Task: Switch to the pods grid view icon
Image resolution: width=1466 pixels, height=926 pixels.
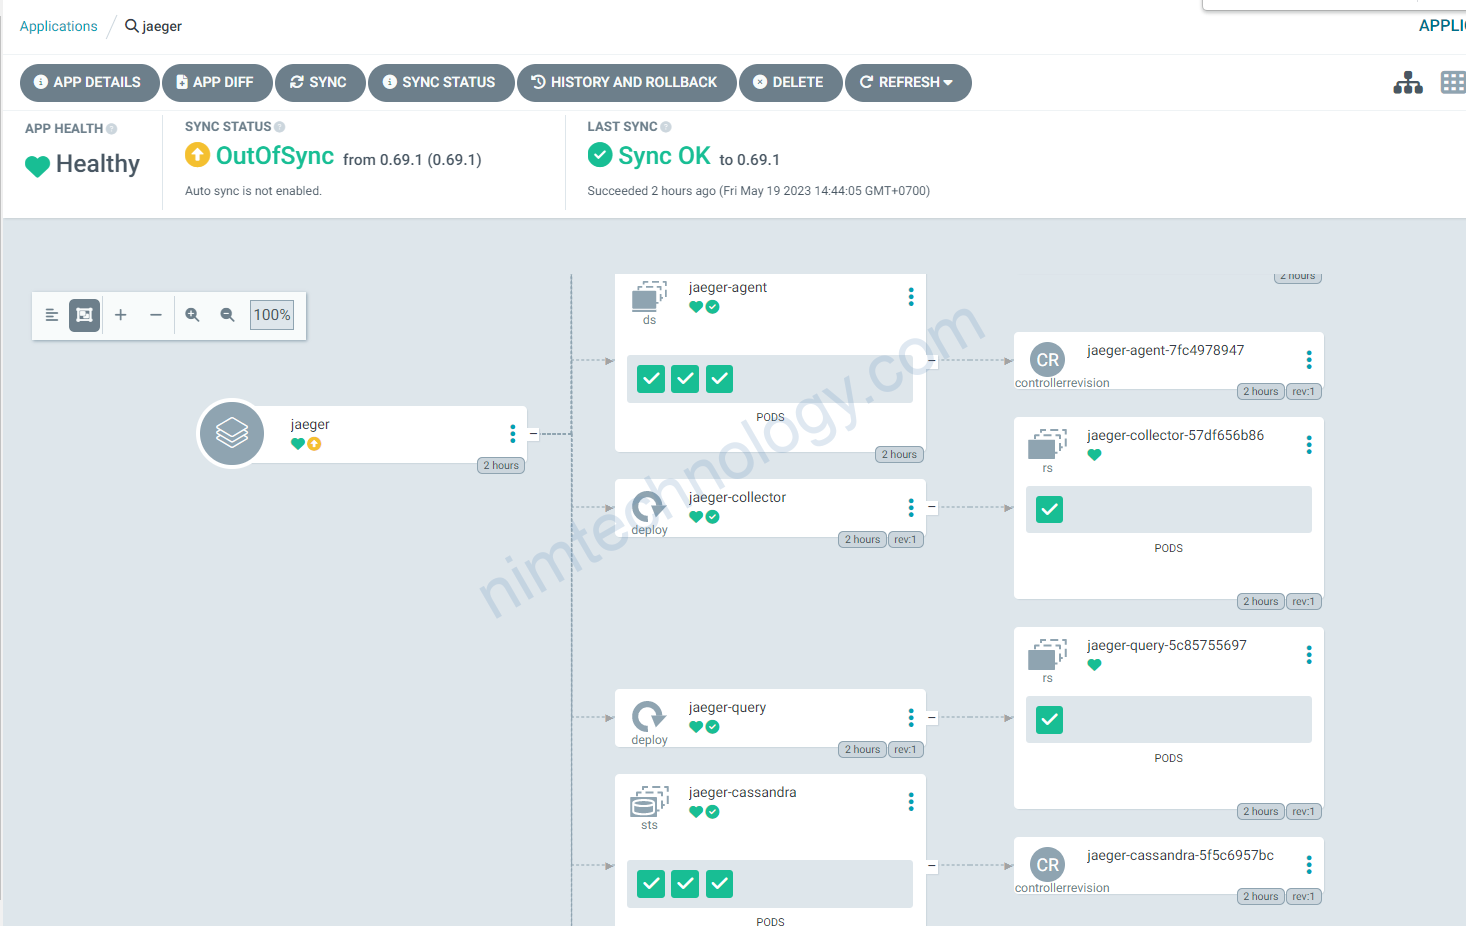Action: click(1454, 83)
